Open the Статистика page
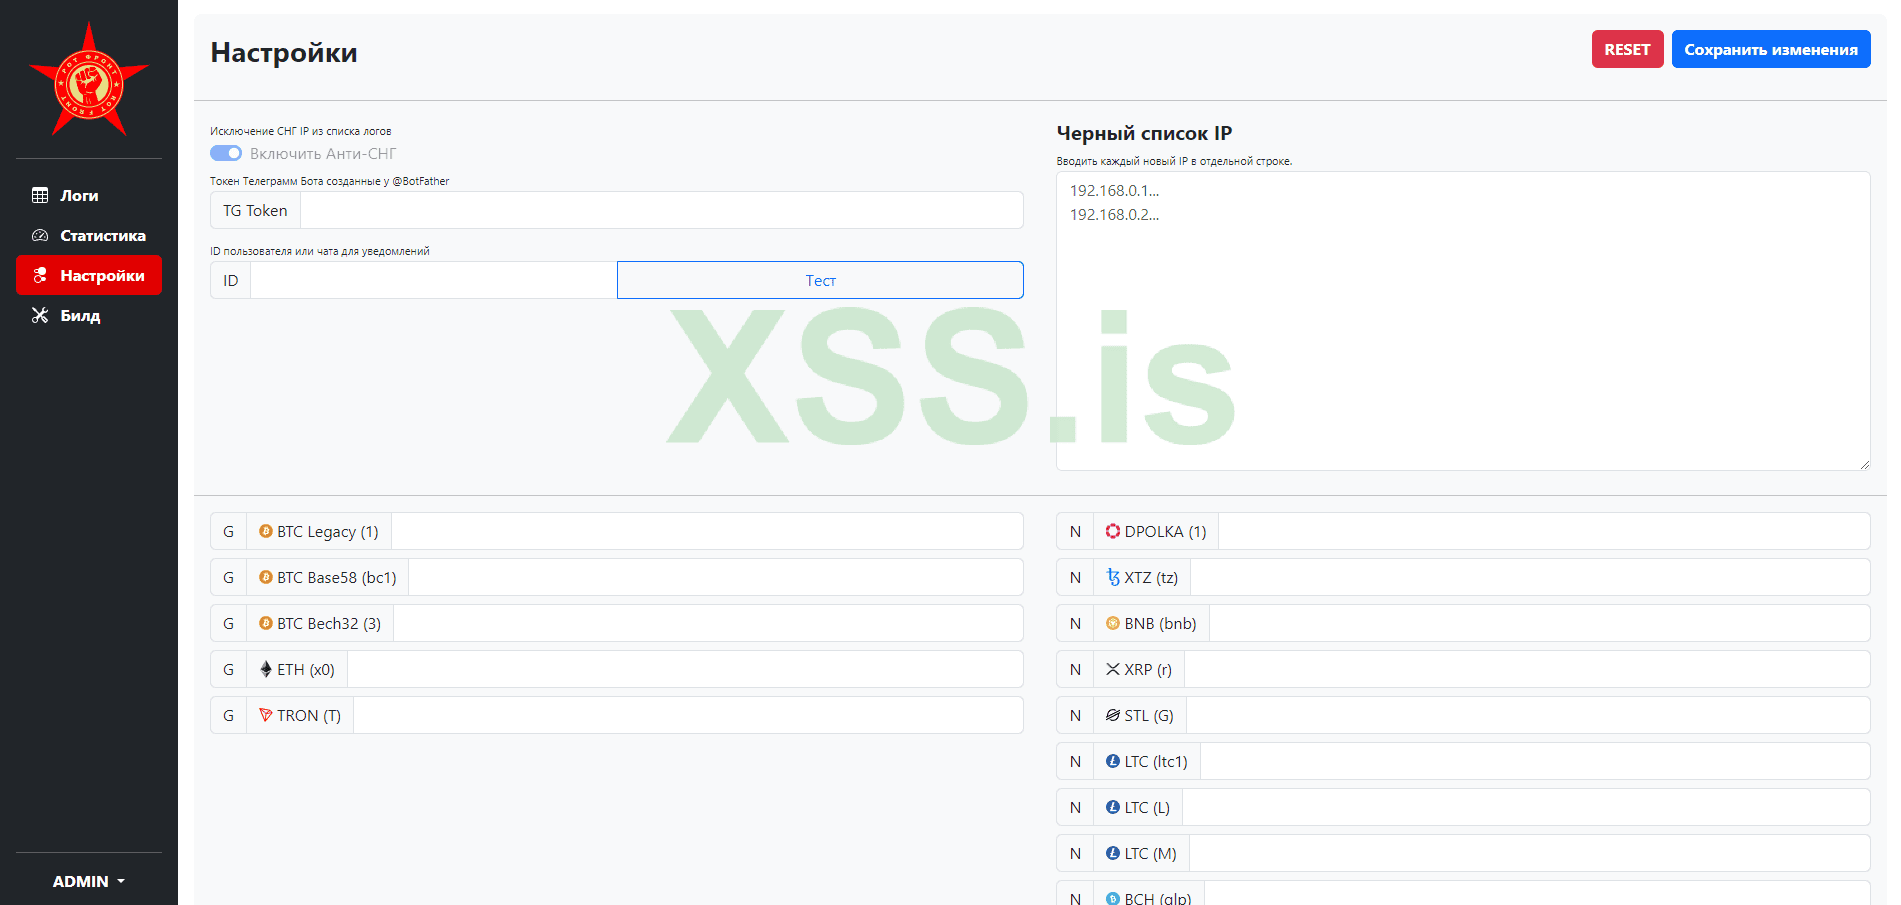1901x905 pixels. point(89,235)
